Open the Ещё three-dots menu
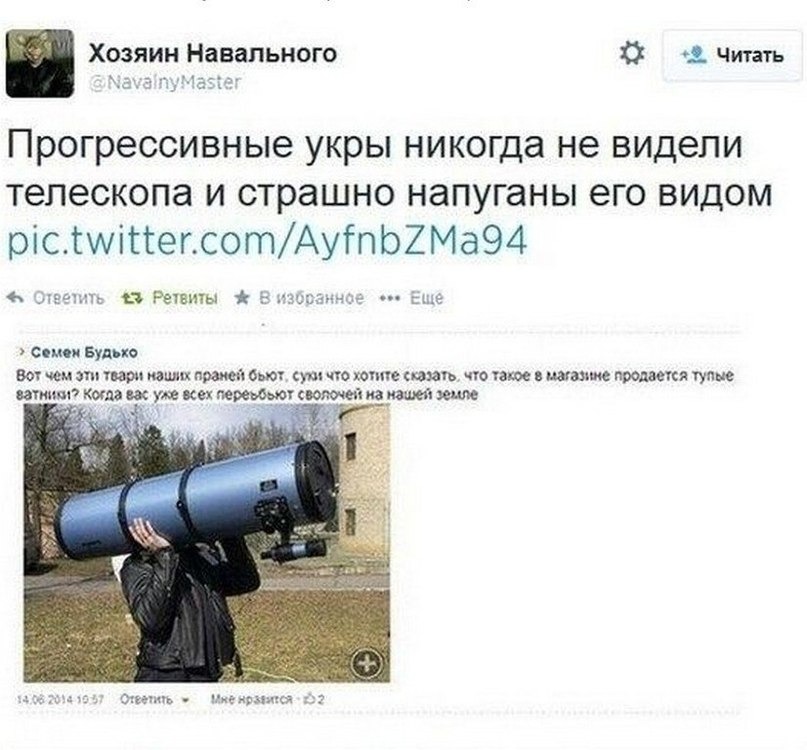The image size is (807, 750). [x=390, y=298]
